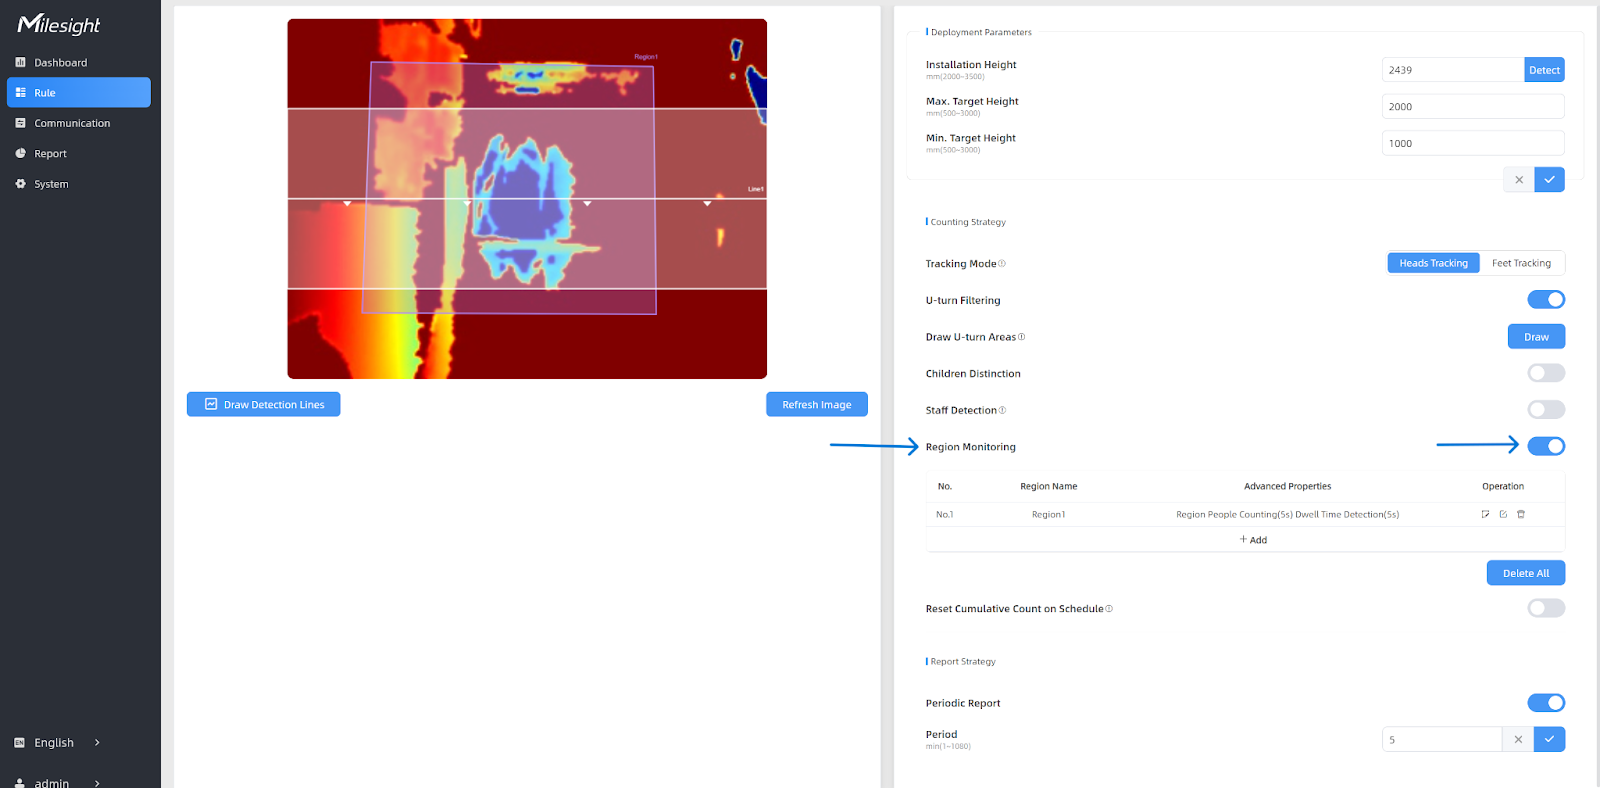Toggle the Reset Cumulative Count on Schedule switch
Viewport: 1600px width, 788px height.
coord(1545,608)
